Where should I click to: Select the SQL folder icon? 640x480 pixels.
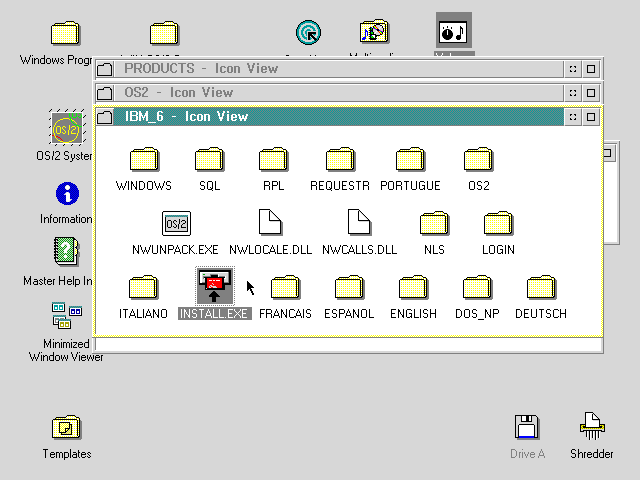click(209, 159)
